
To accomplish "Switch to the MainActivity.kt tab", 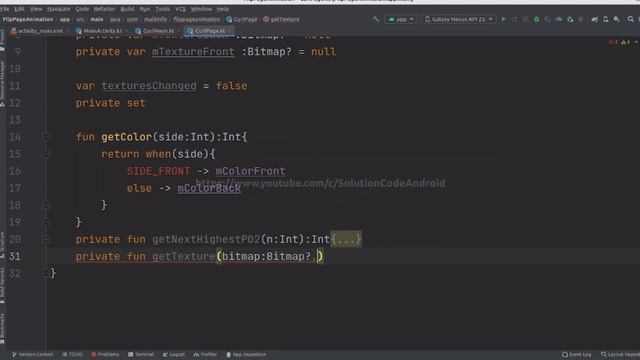I will (102, 31).
